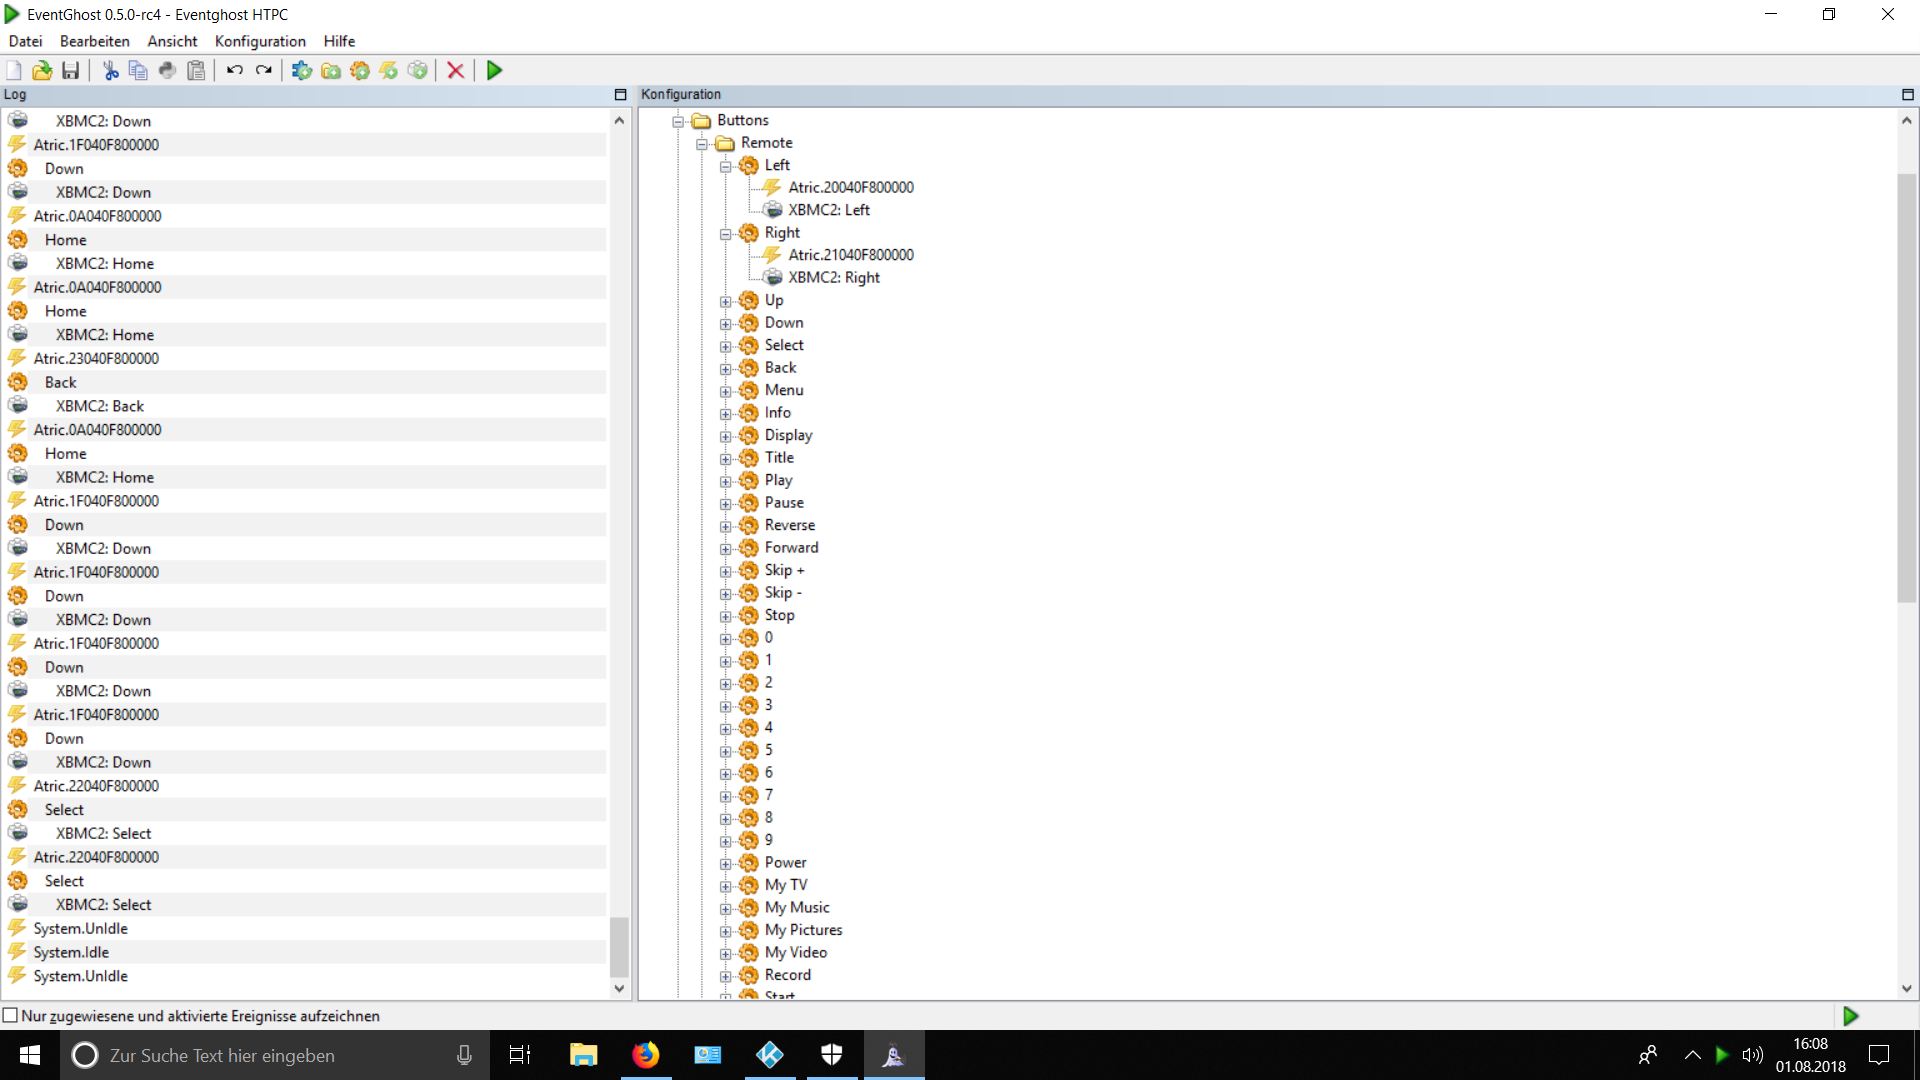Image resolution: width=1920 pixels, height=1080 pixels.
Task: Add a new plugin
Action: 302,70
